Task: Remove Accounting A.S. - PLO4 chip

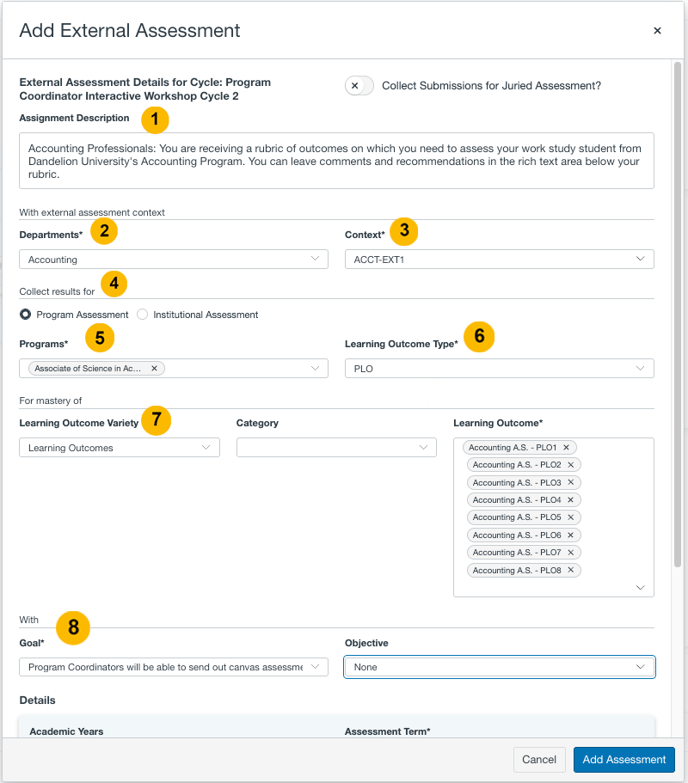Action: 571,500
